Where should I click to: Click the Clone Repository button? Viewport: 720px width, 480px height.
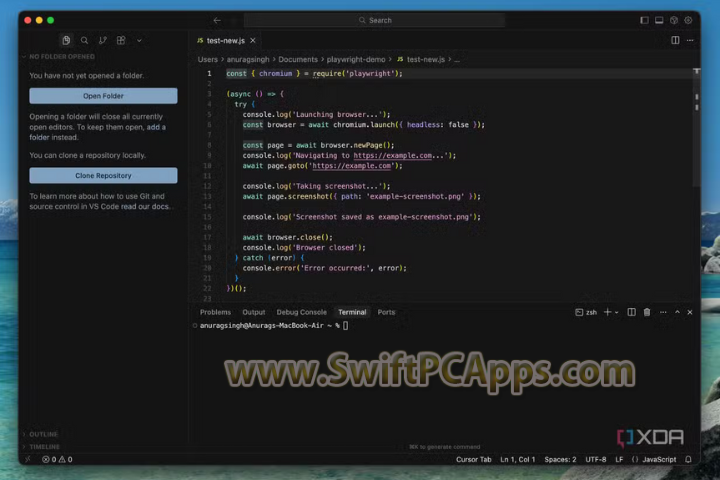click(103, 175)
